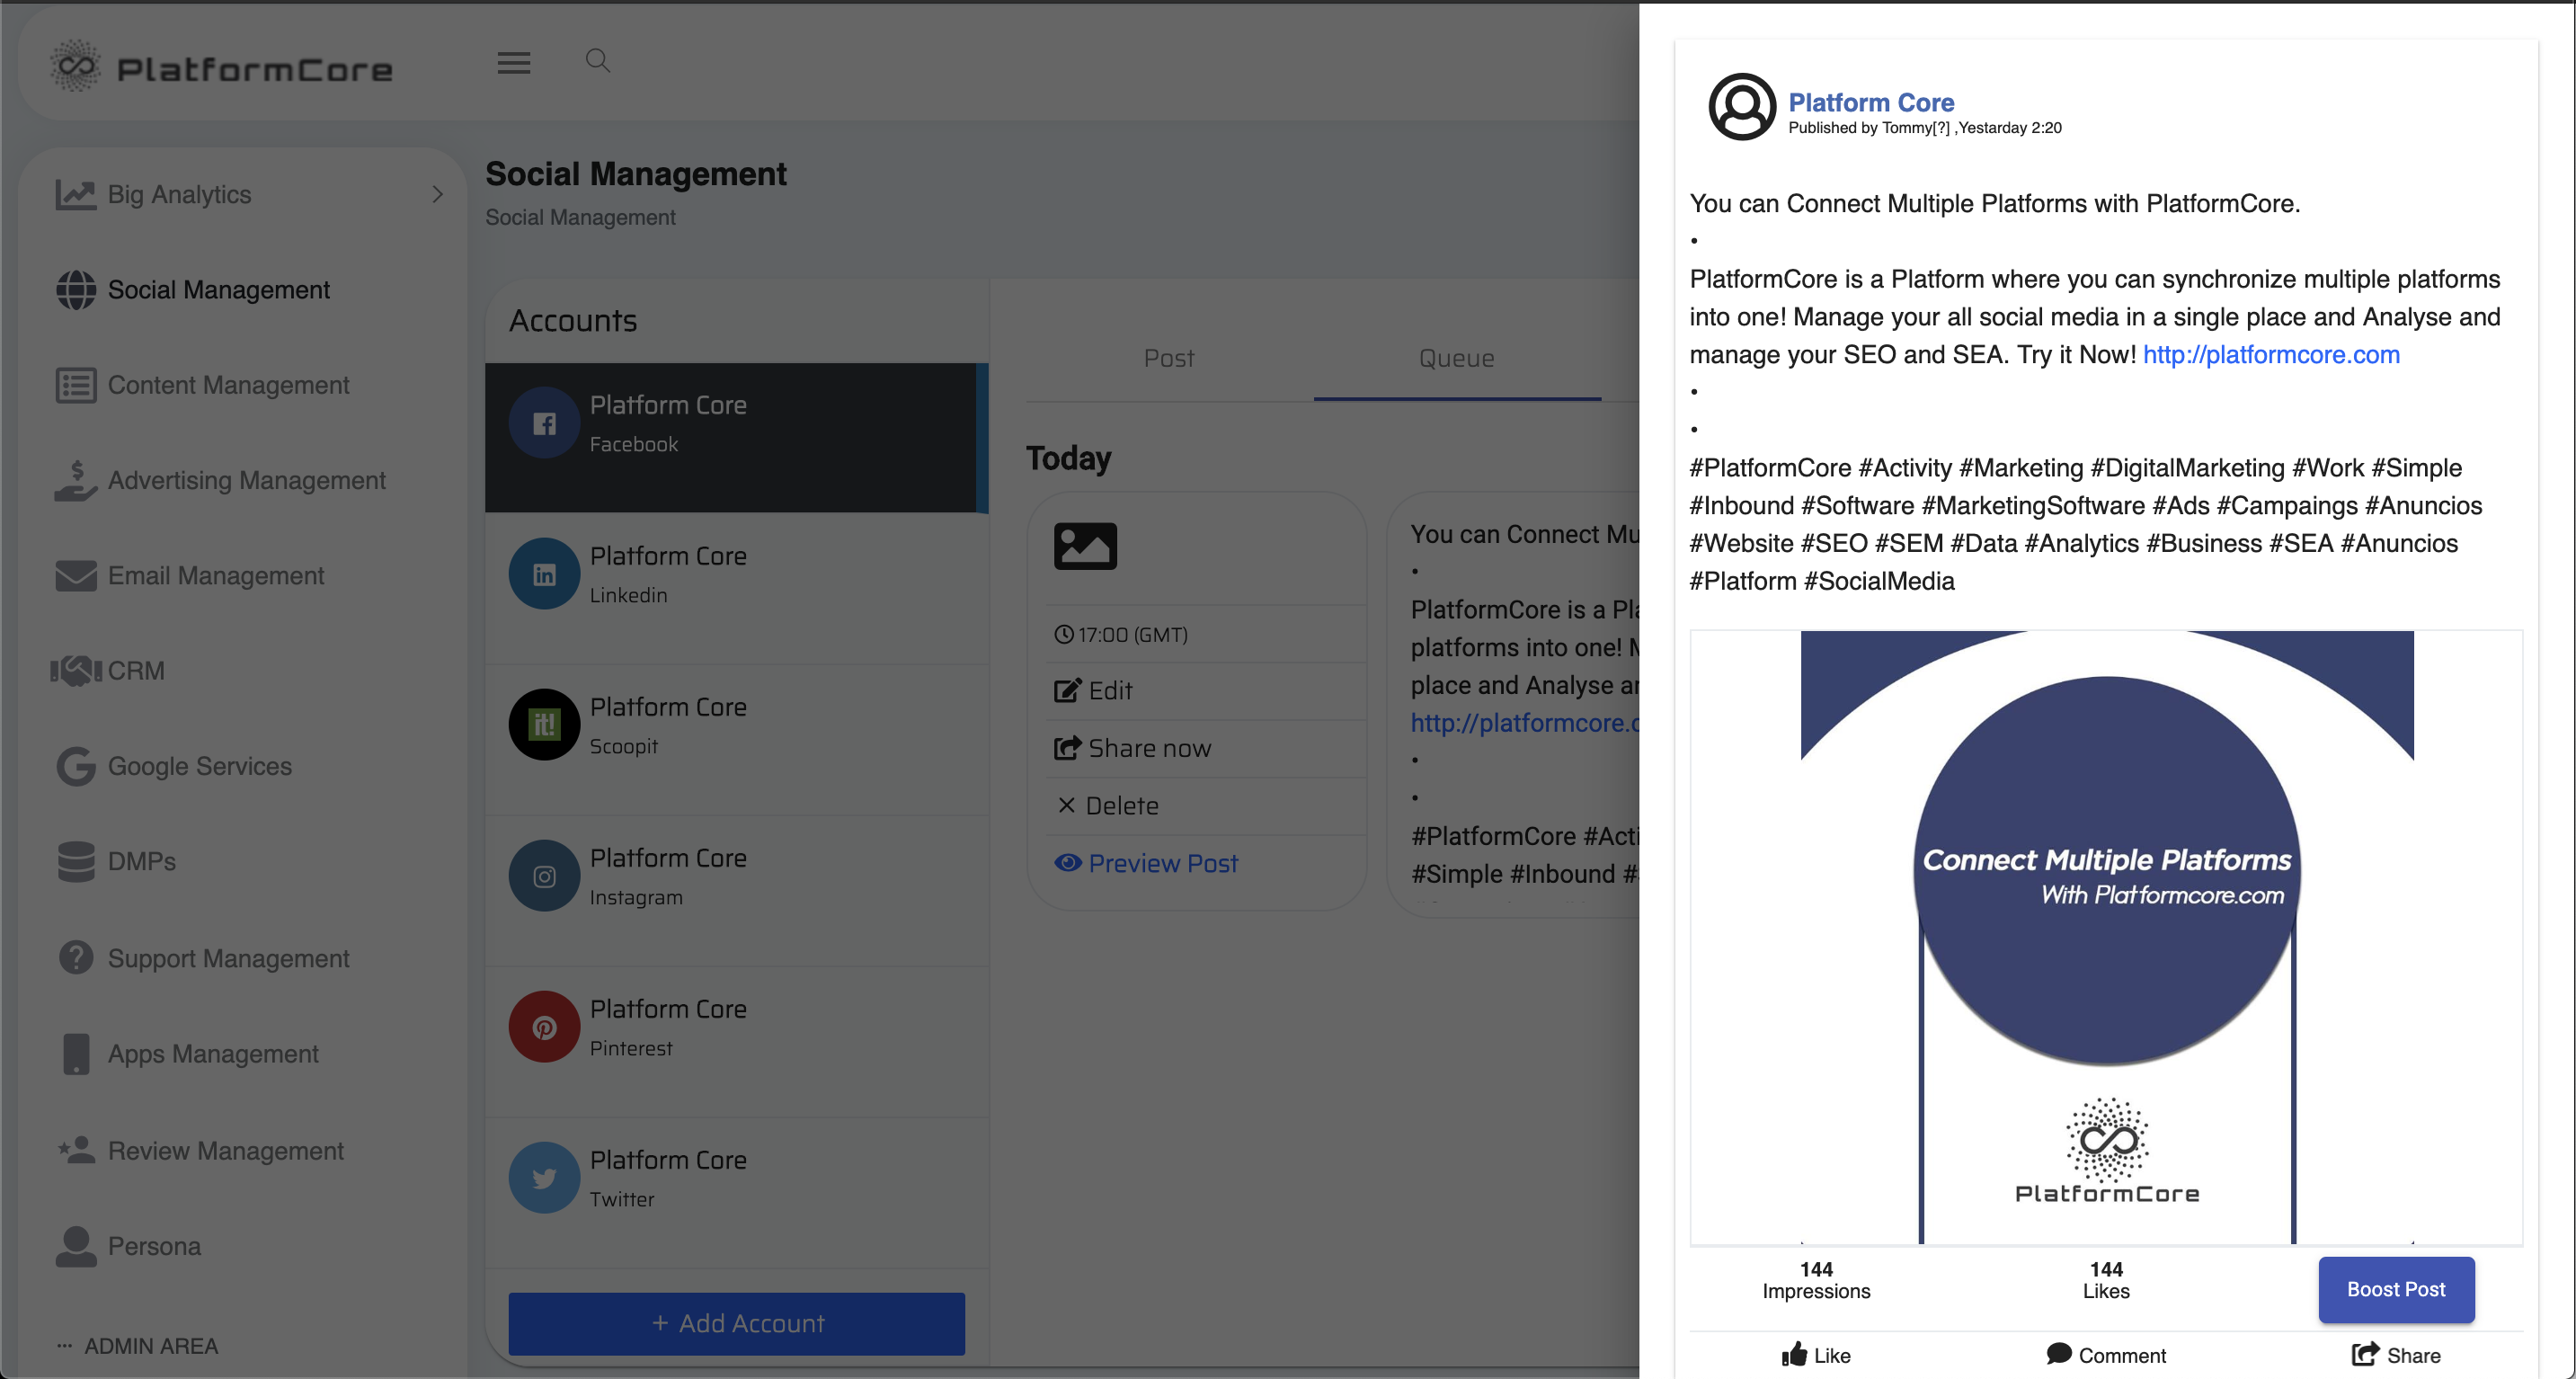Viewport: 2576px width, 1379px height.
Task: Select the Linkedin account icon
Action: pos(544,574)
